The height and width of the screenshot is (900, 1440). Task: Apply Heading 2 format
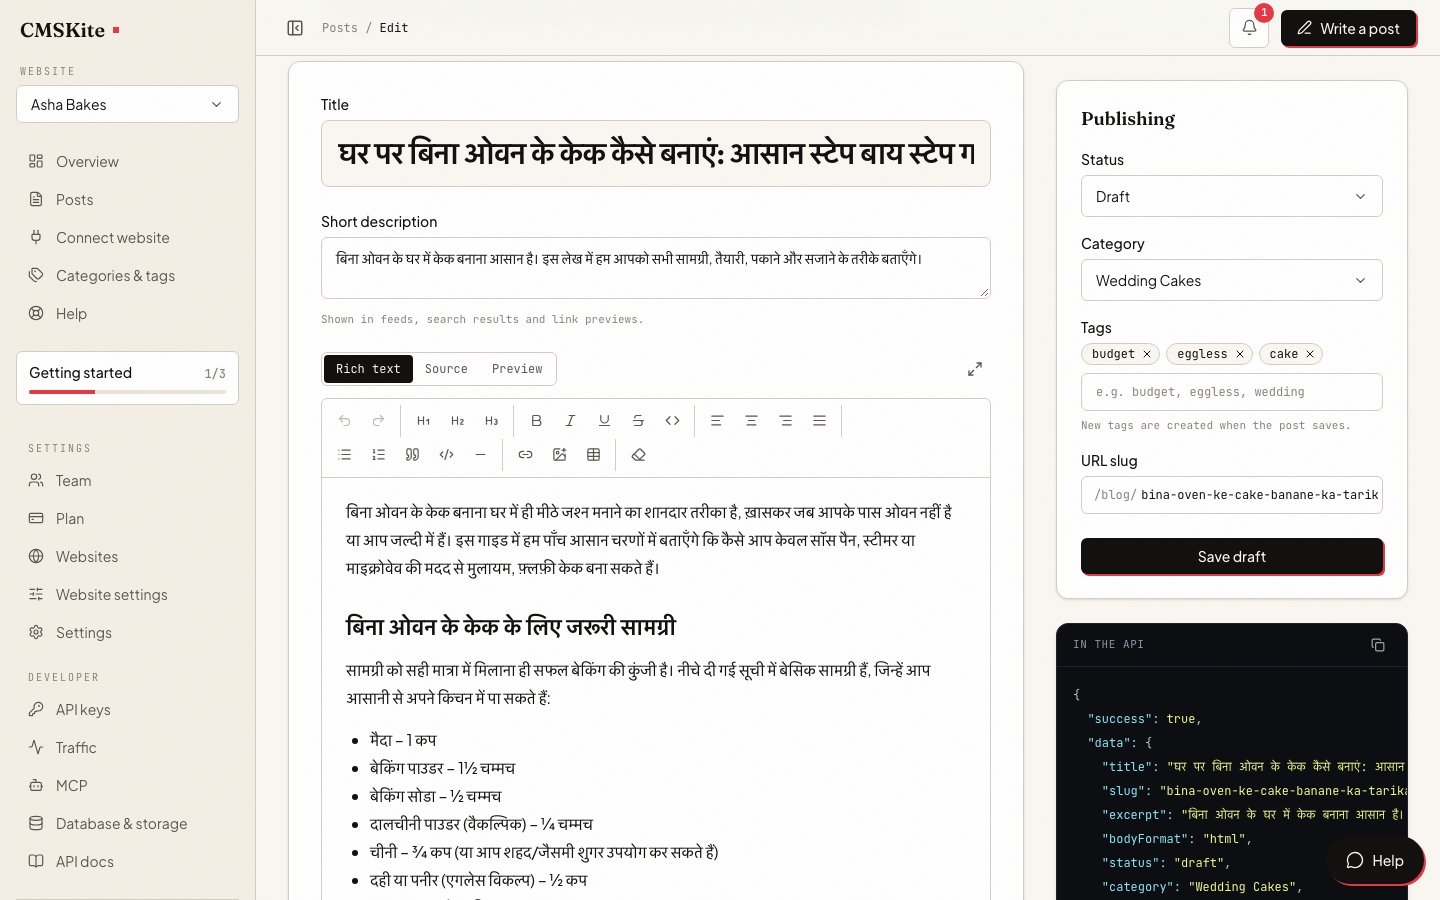(x=458, y=421)
